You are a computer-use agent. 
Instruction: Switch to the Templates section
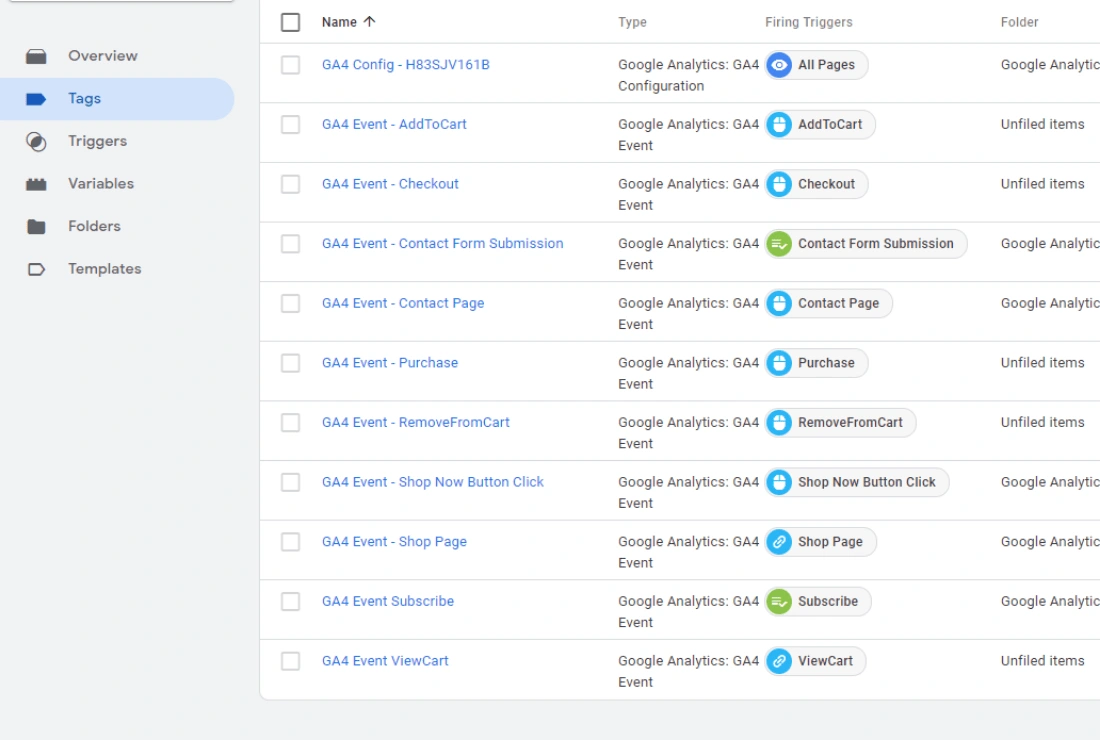point(105,269)
